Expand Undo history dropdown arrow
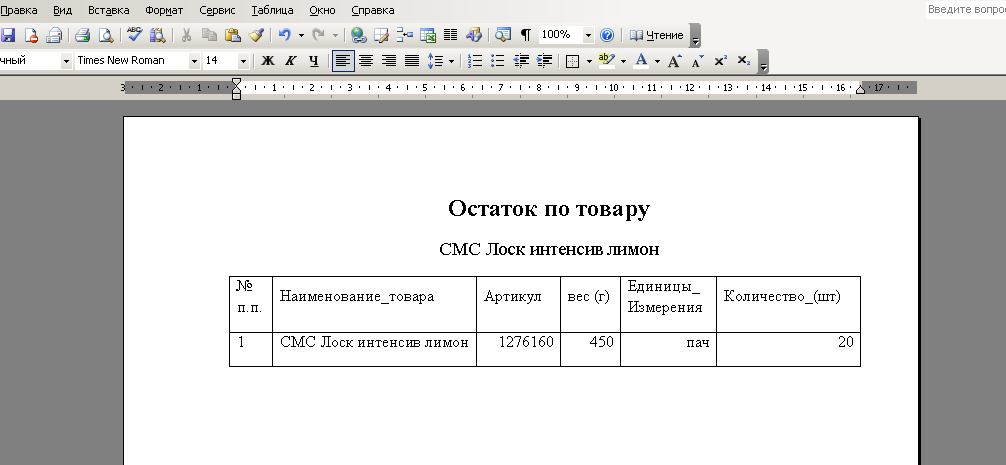The height and width of the screenshot is (465, 1006). (301, 35)
